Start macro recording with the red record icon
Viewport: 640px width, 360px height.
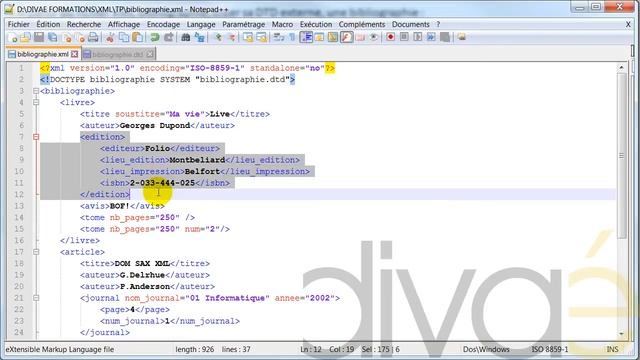point(391,38)
